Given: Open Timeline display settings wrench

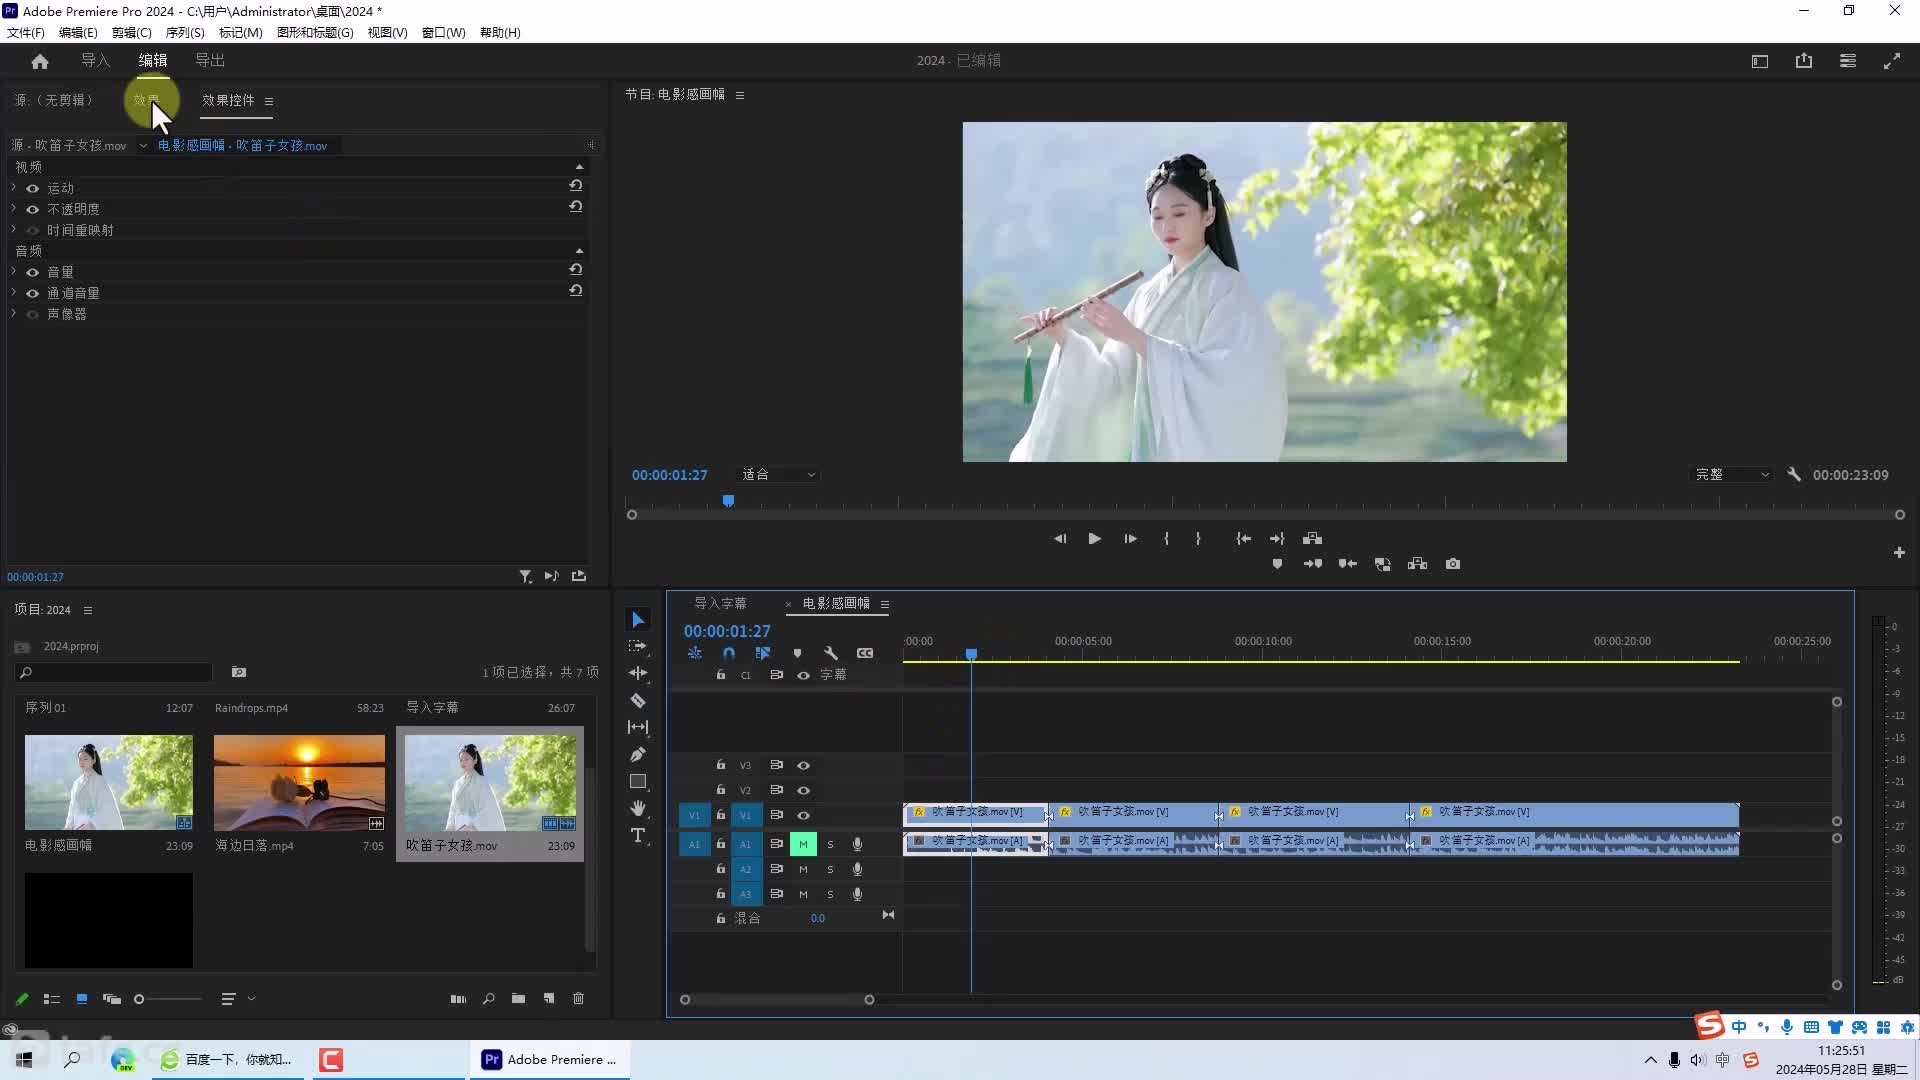Looking at the screenshot, I should [831, 653].
